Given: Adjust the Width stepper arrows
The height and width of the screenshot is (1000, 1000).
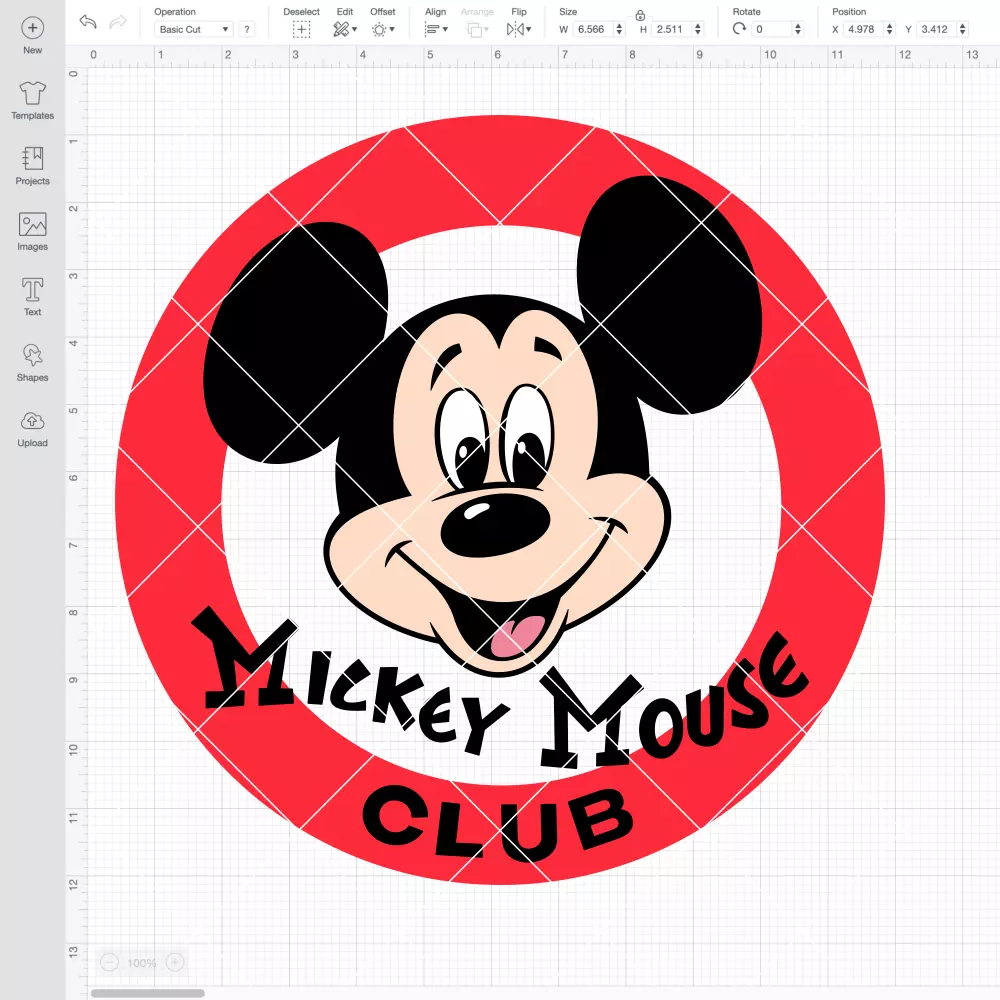Looking at the screenshot, I should coord(619,29).
